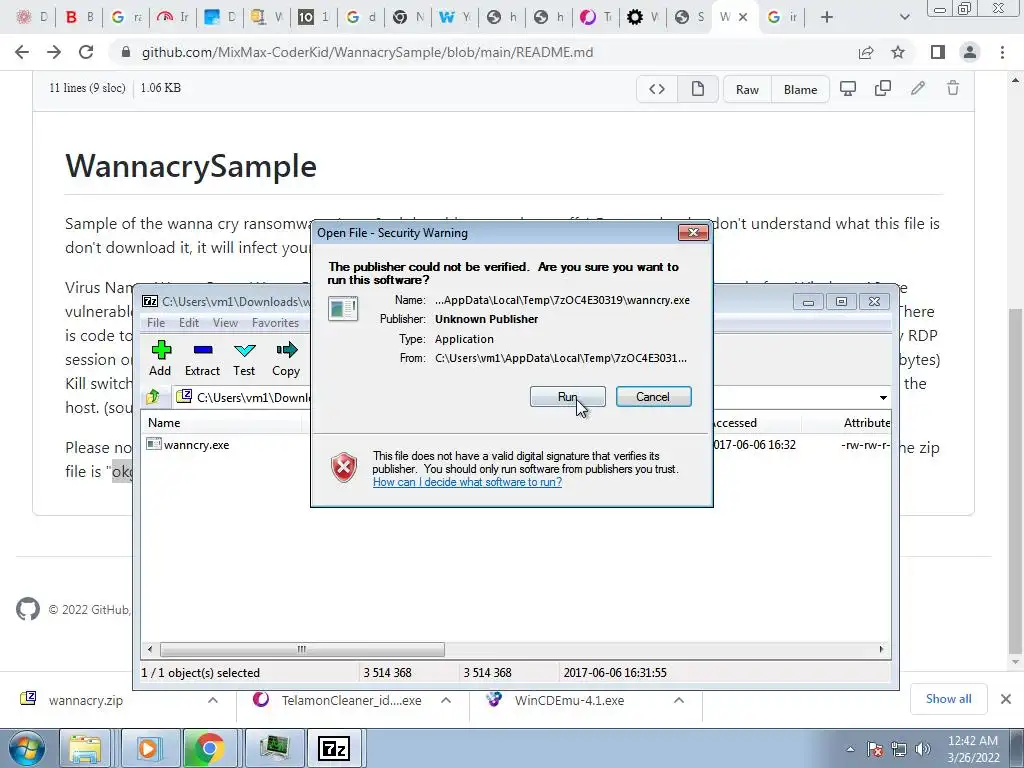Click the browser Back arrow
1024x768 pixels.
coord(22,52)
